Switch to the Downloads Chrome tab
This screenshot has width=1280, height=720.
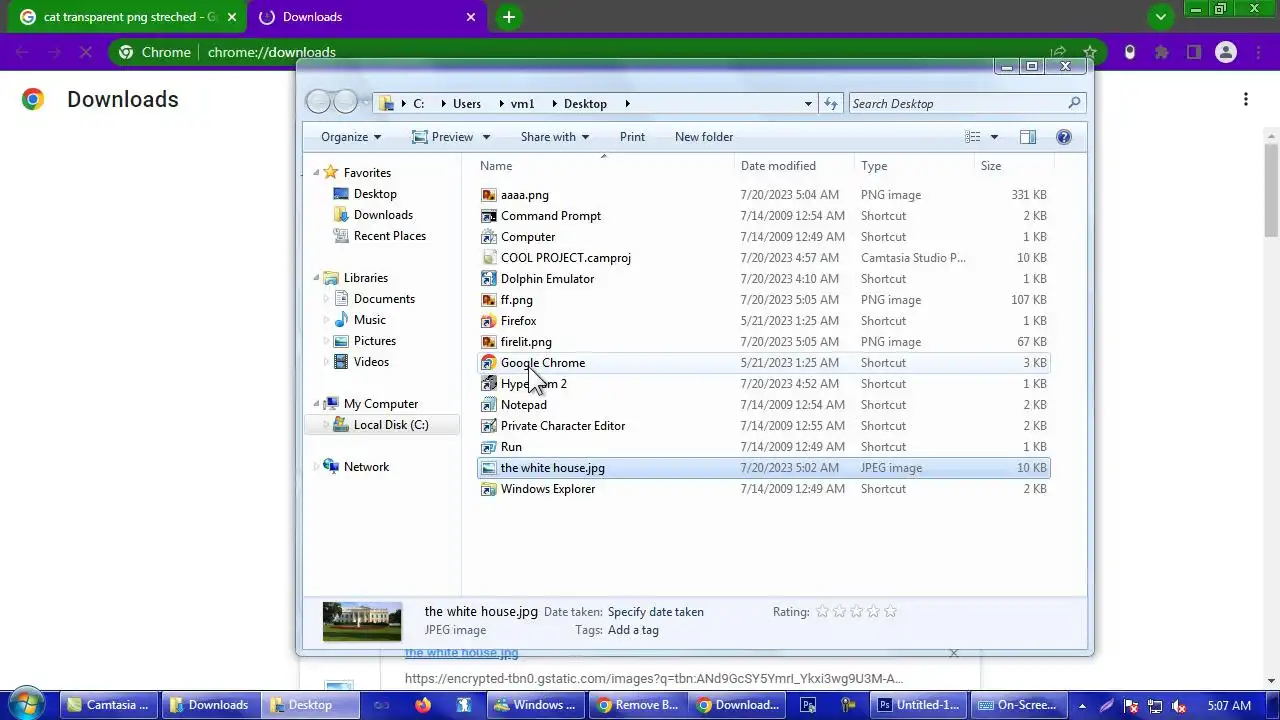365,17
